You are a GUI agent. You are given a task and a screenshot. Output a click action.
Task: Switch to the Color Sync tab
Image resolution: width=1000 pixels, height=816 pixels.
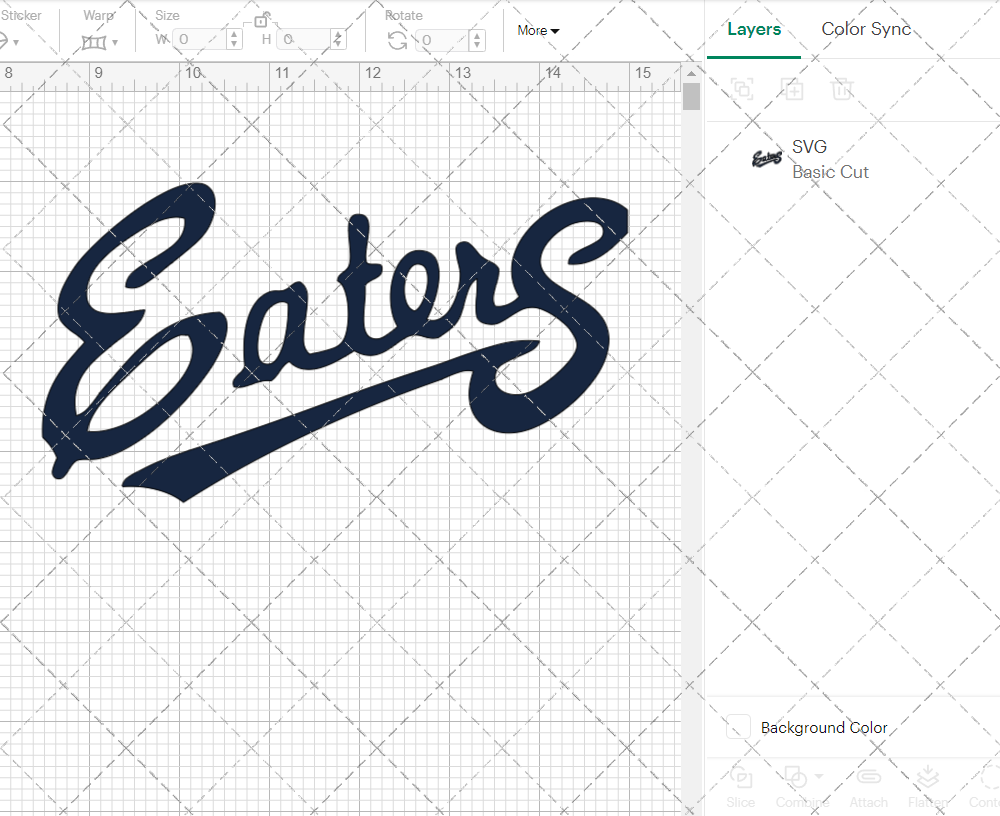[x=866, y=29]
